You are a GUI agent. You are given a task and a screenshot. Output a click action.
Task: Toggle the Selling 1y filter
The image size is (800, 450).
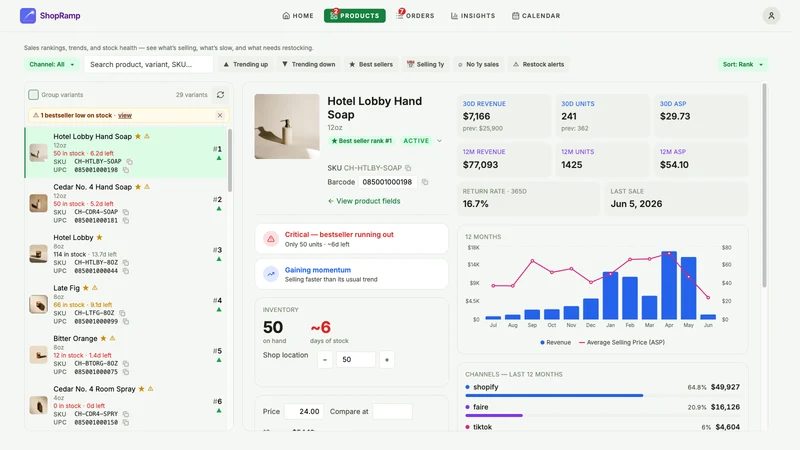(x=426, y=64)
